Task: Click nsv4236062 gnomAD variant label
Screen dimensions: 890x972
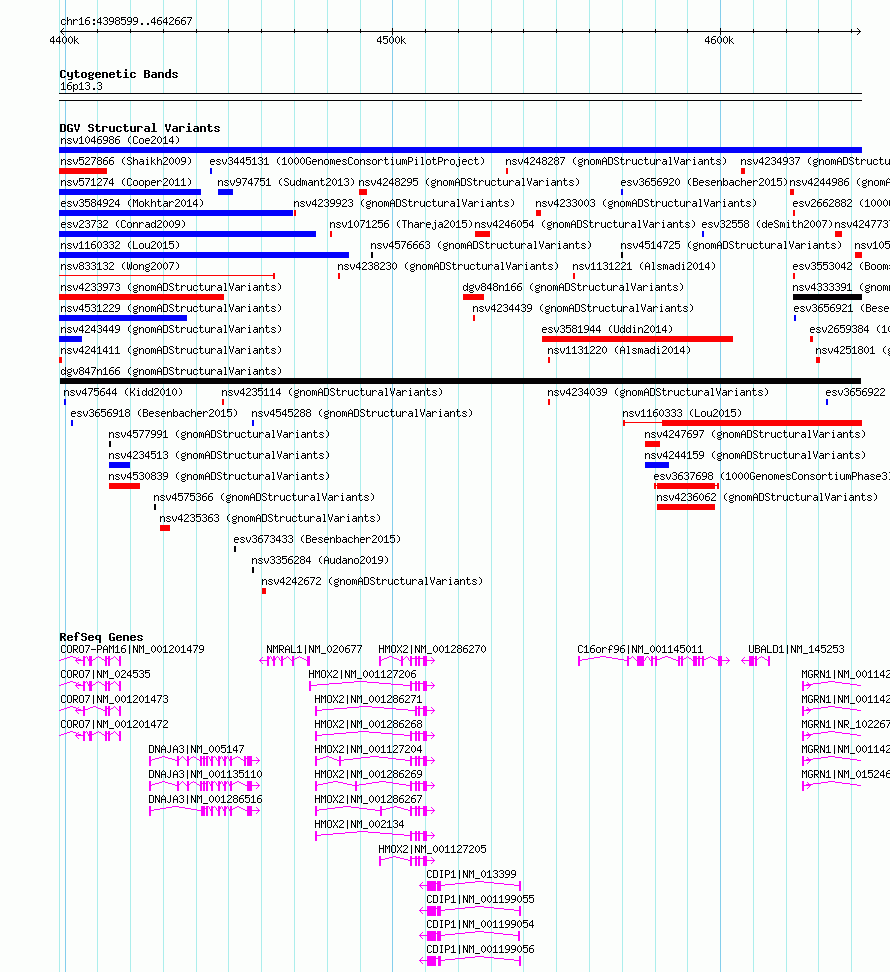Action: (767, 497)
